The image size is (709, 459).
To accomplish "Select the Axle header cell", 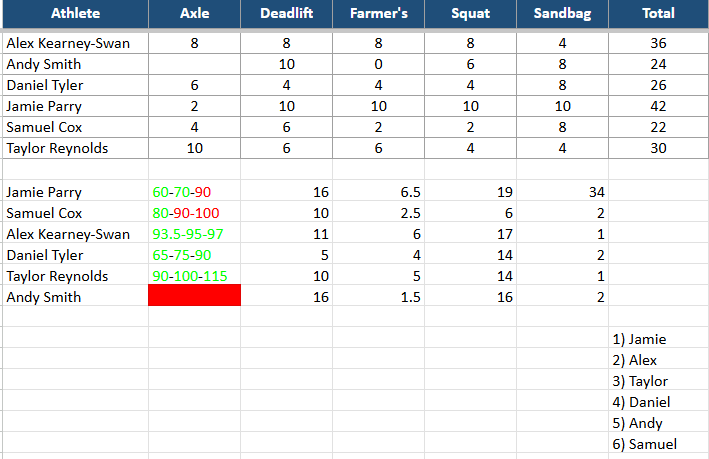I will tap(194, 14).
